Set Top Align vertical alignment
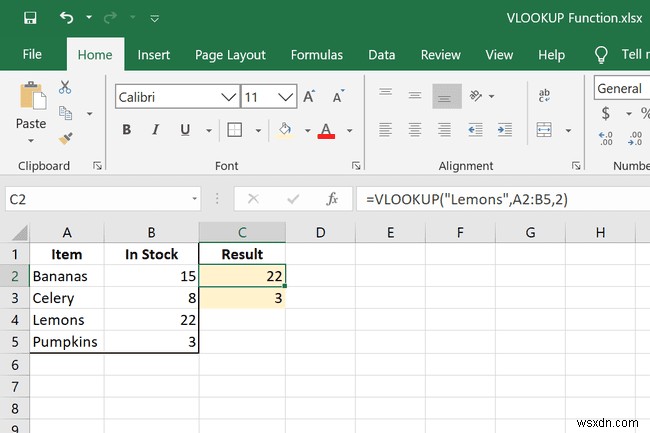This screenshot has width=650, height=433. [386, 92]
